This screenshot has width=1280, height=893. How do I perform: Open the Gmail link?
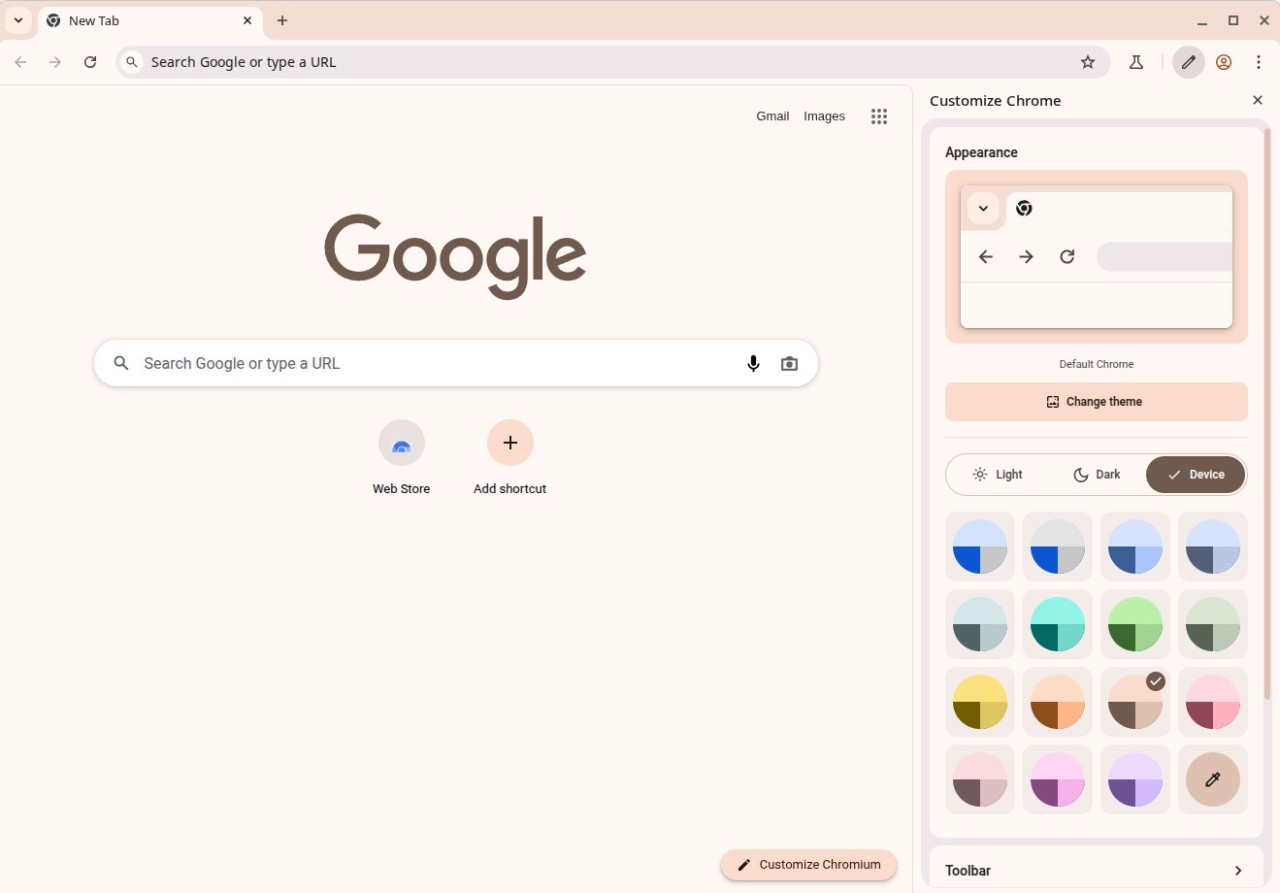pos(773,116)
